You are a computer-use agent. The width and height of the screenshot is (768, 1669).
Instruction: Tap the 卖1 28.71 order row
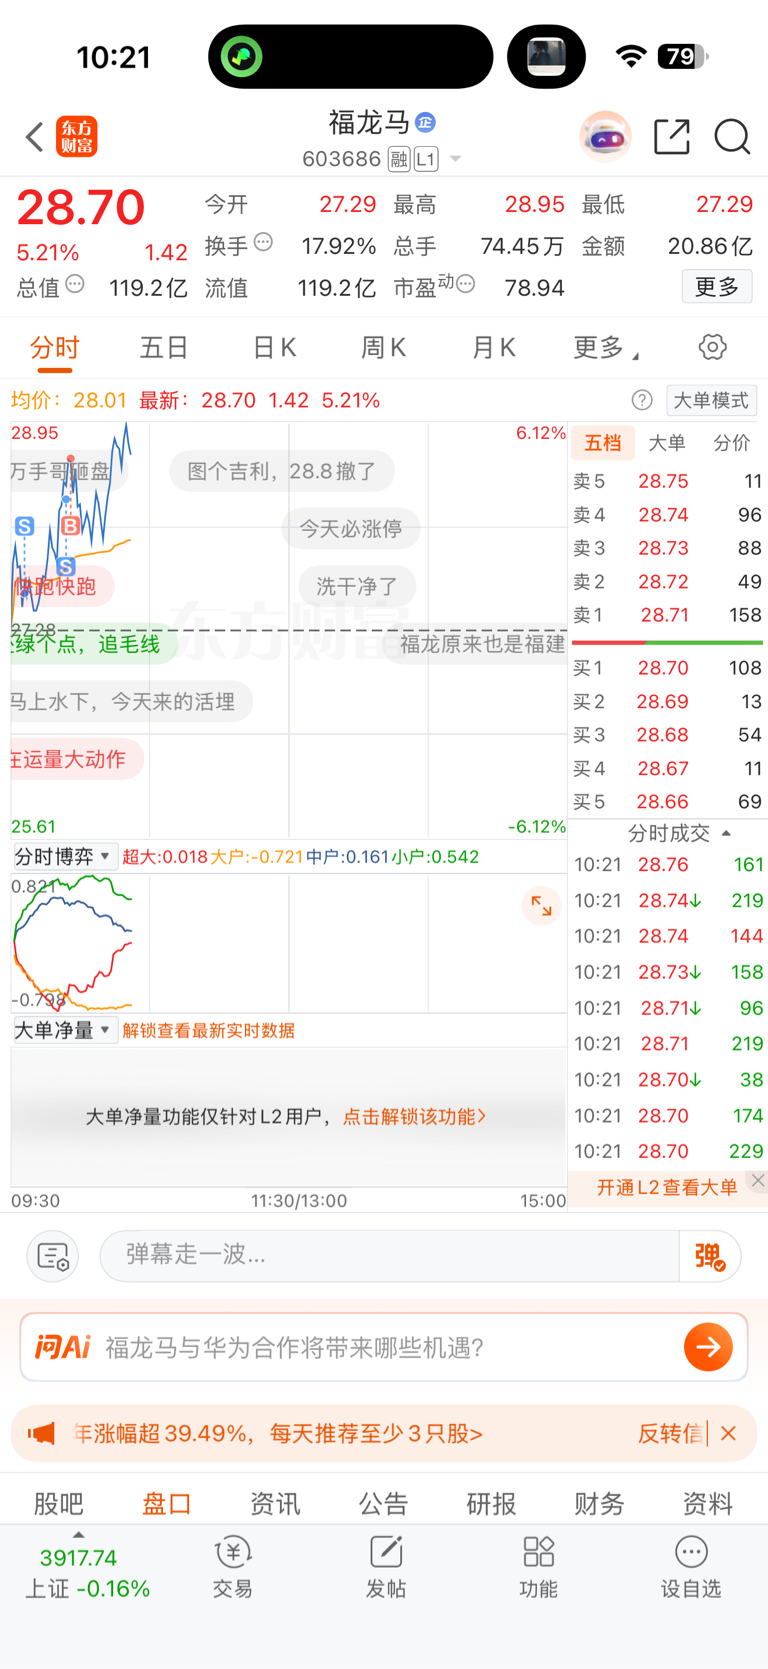667,615
